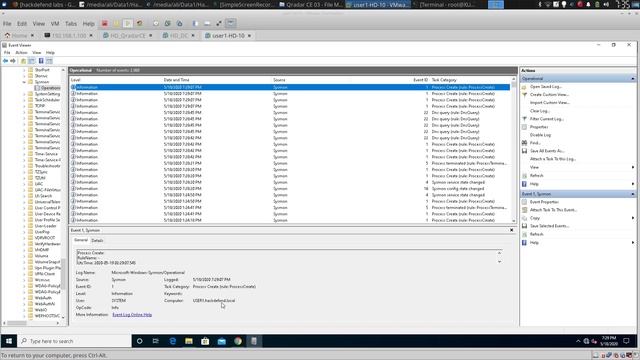Open Microsoft Edge from the taskbar
640x360 pixels.
172,341
